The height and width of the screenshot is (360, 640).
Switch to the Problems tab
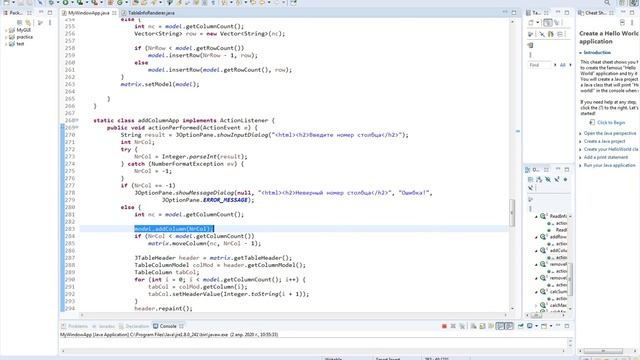coord(74,326)
